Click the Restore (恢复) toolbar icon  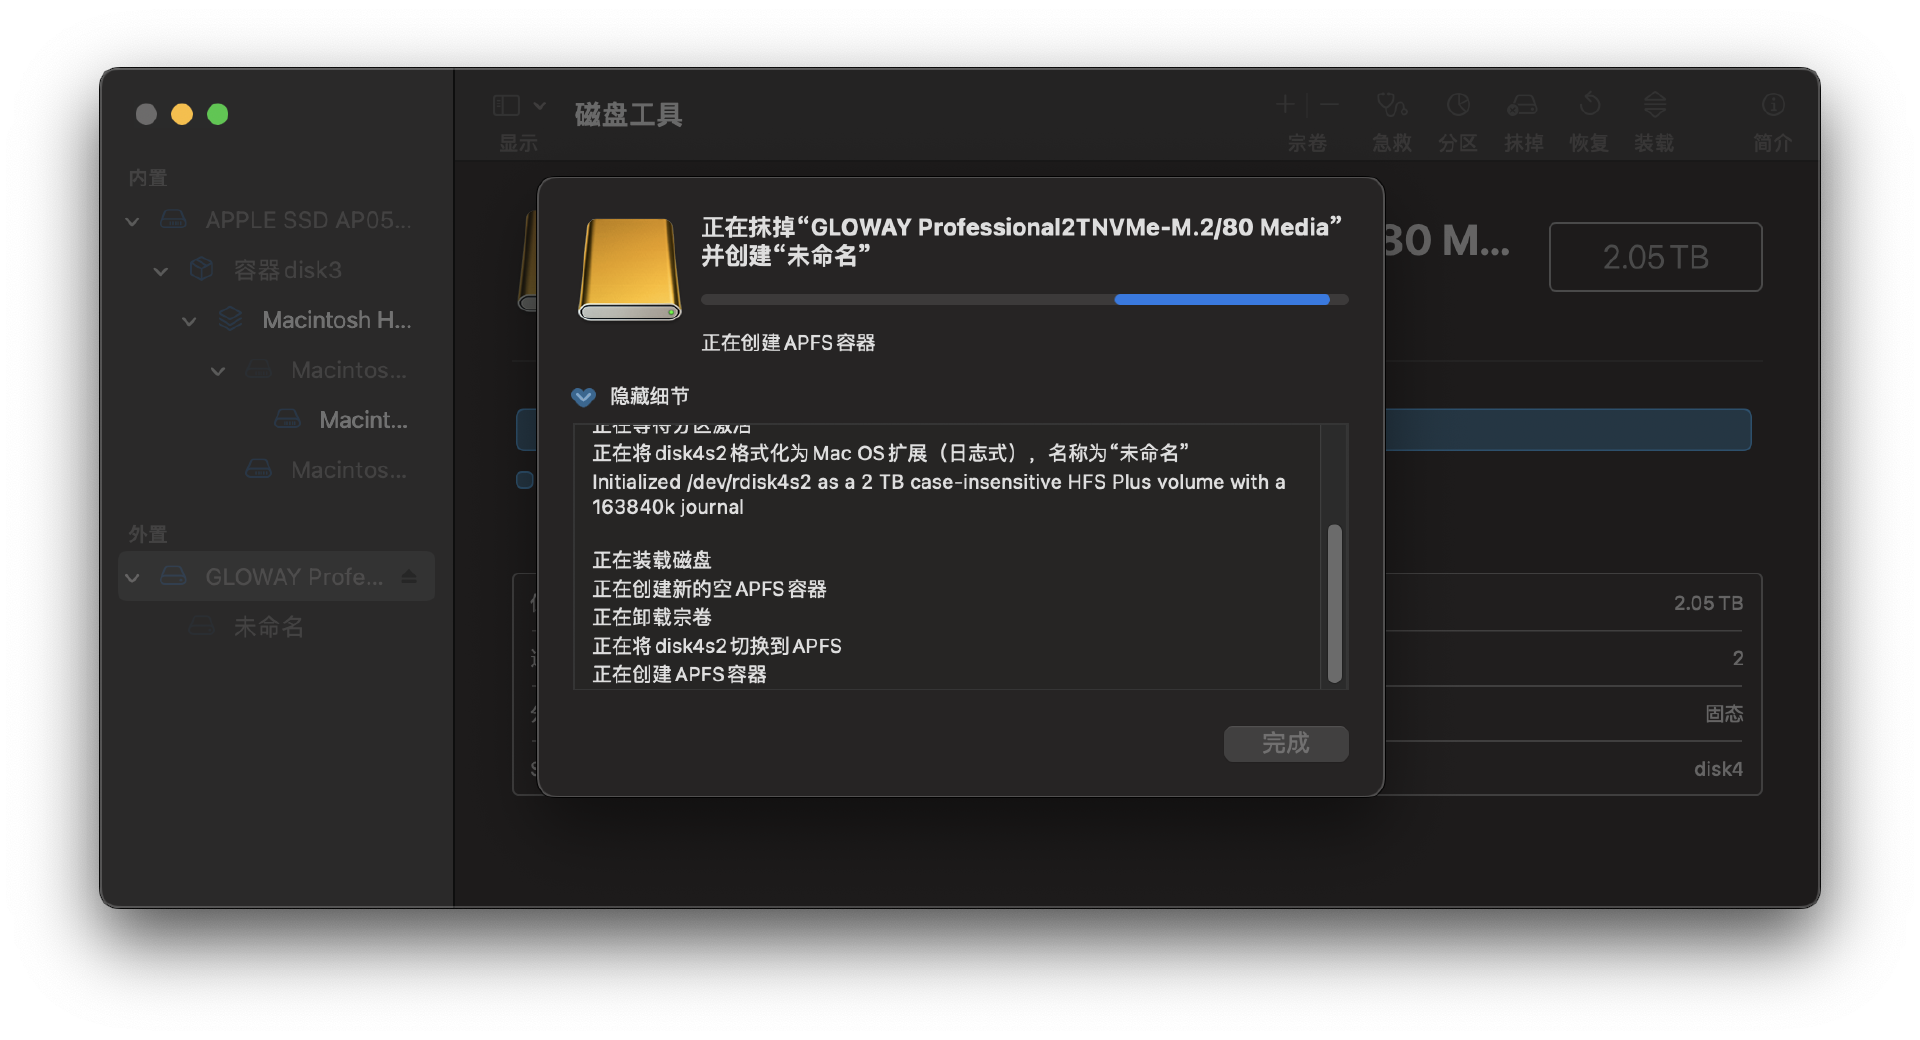[x=1589, y=104]
